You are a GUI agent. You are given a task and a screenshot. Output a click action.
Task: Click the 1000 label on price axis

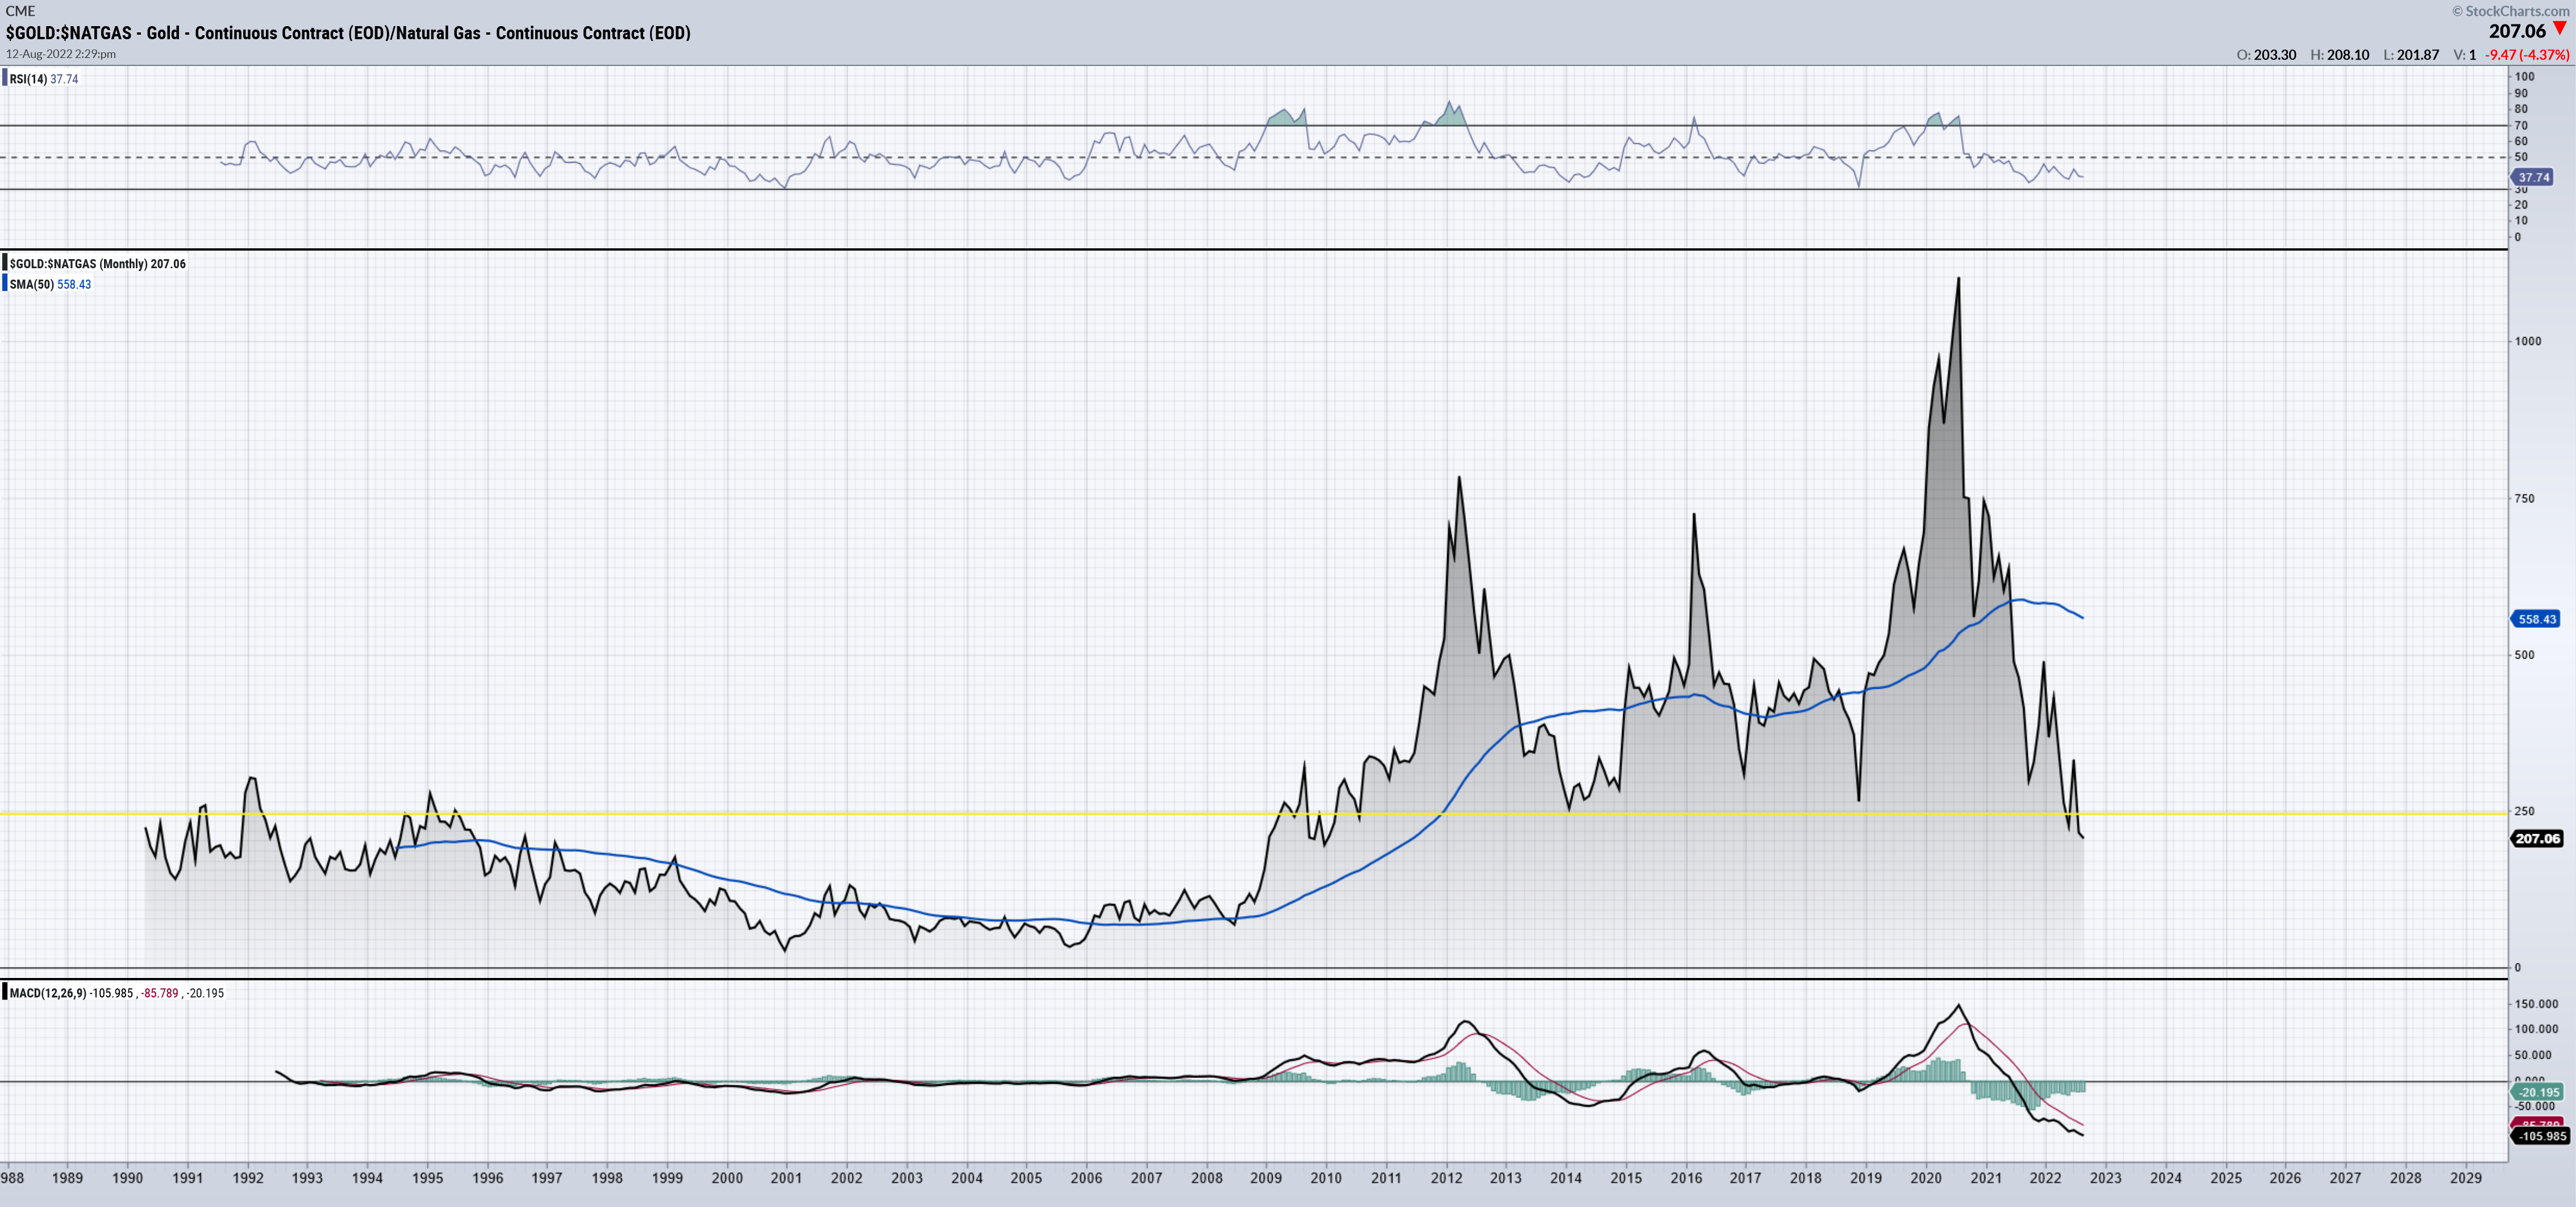pyautogui.click(x=2527, y=341)
